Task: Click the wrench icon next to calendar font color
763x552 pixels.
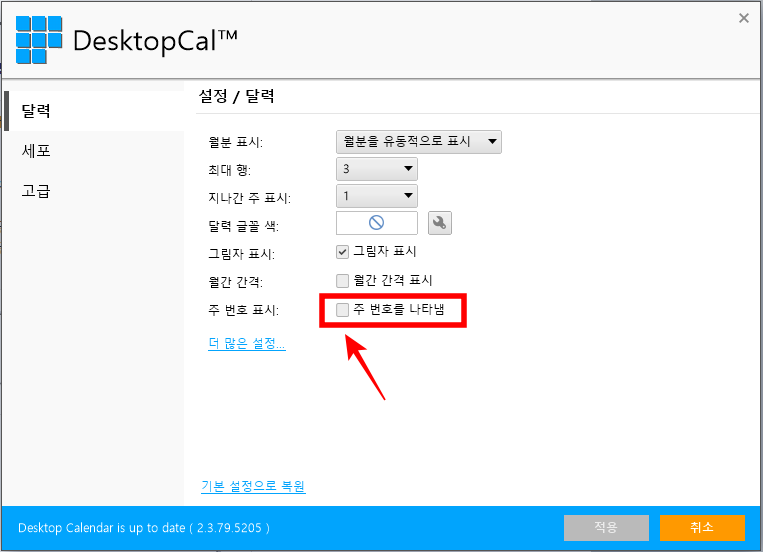Action: click(x=439, y=223)
